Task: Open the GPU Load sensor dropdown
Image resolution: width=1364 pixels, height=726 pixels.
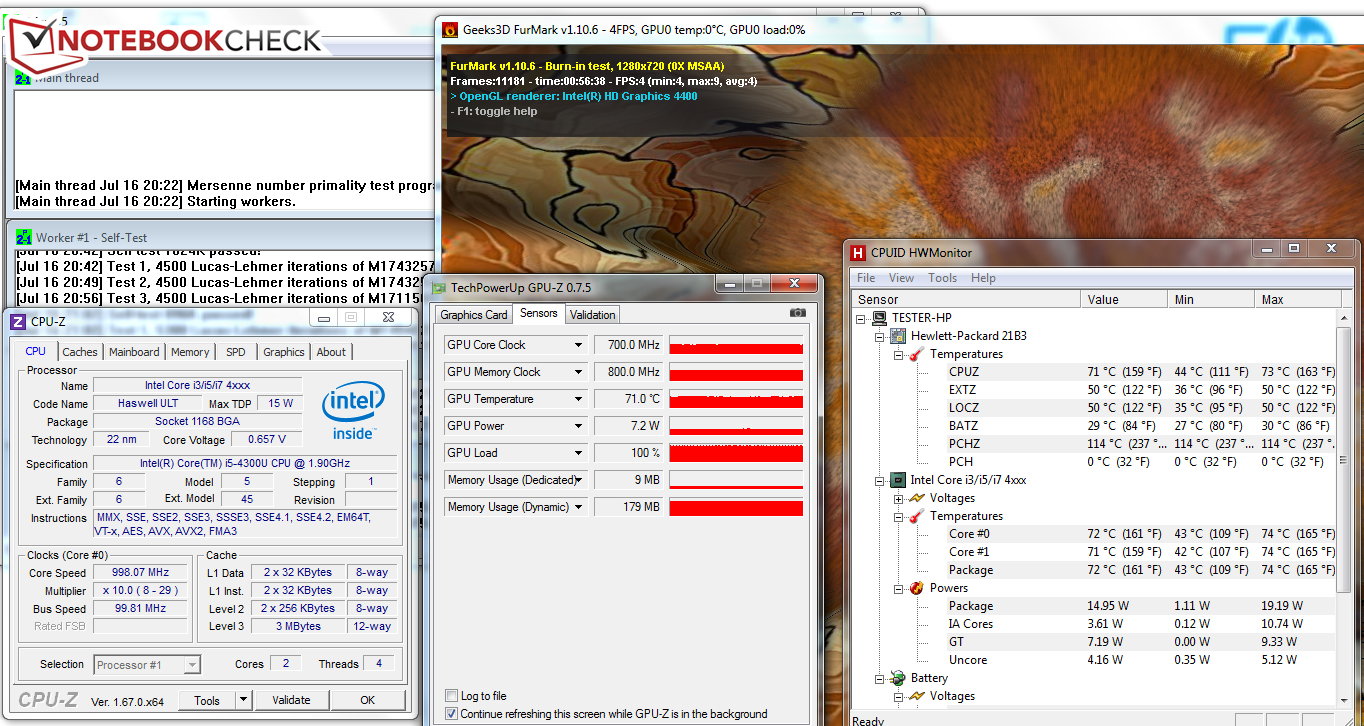Action: [578, 453]
